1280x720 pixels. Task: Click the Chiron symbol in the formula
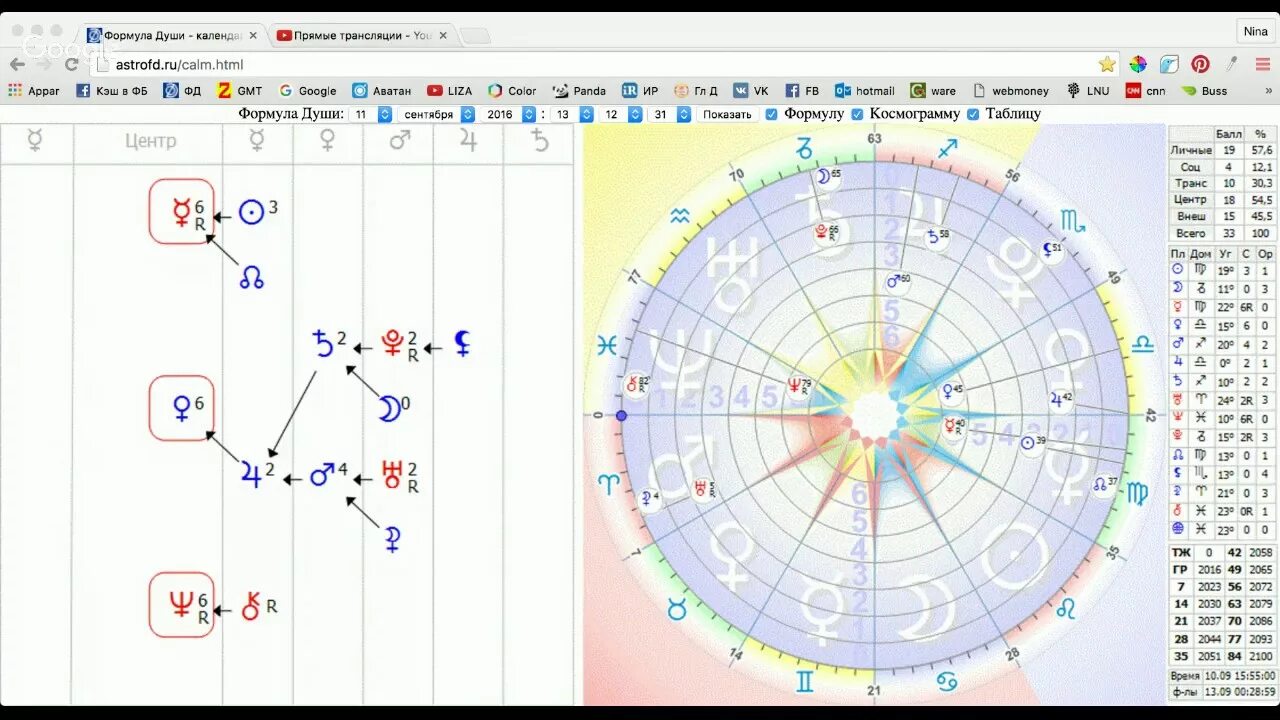tap(250, 606)
